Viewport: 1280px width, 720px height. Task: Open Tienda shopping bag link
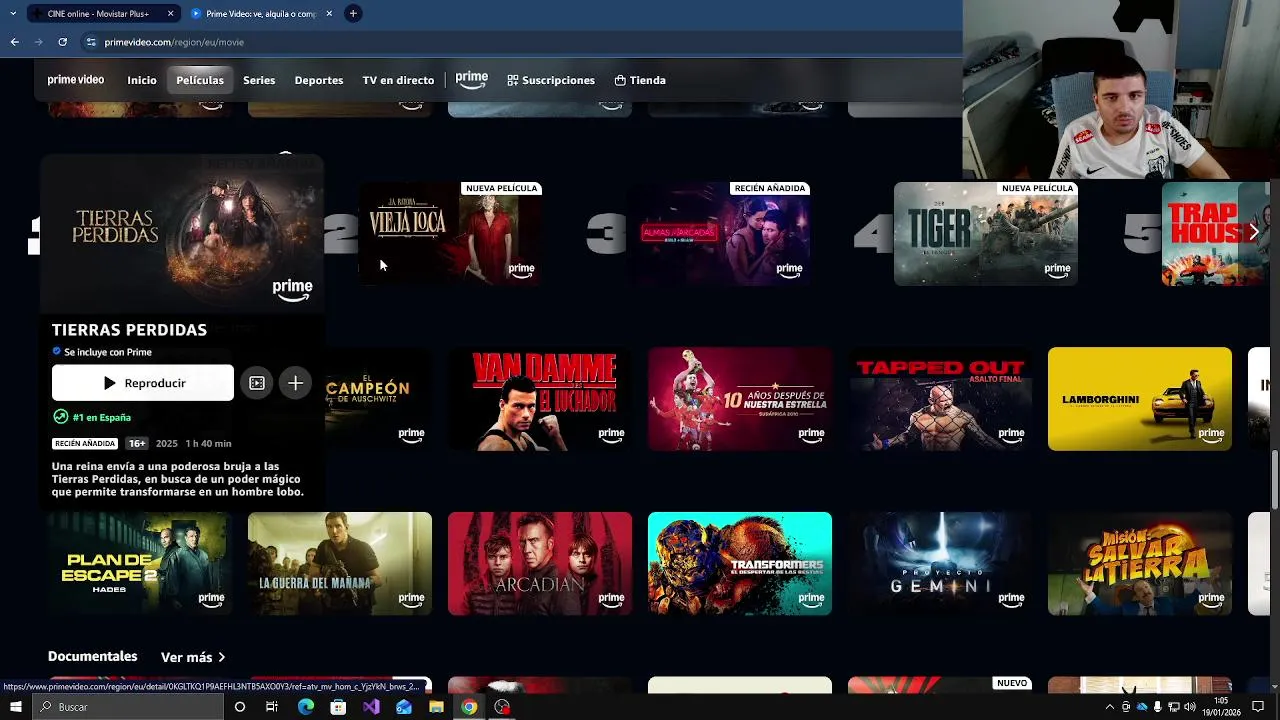[x=640, y=80]
